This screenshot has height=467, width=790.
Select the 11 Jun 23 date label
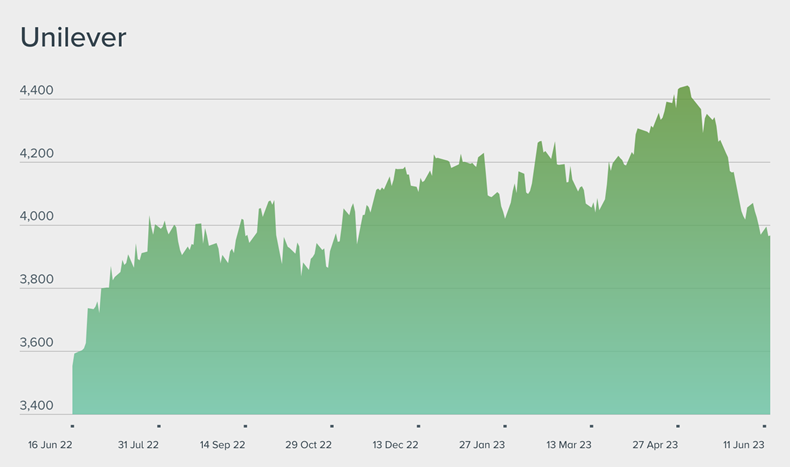(743, 445)
